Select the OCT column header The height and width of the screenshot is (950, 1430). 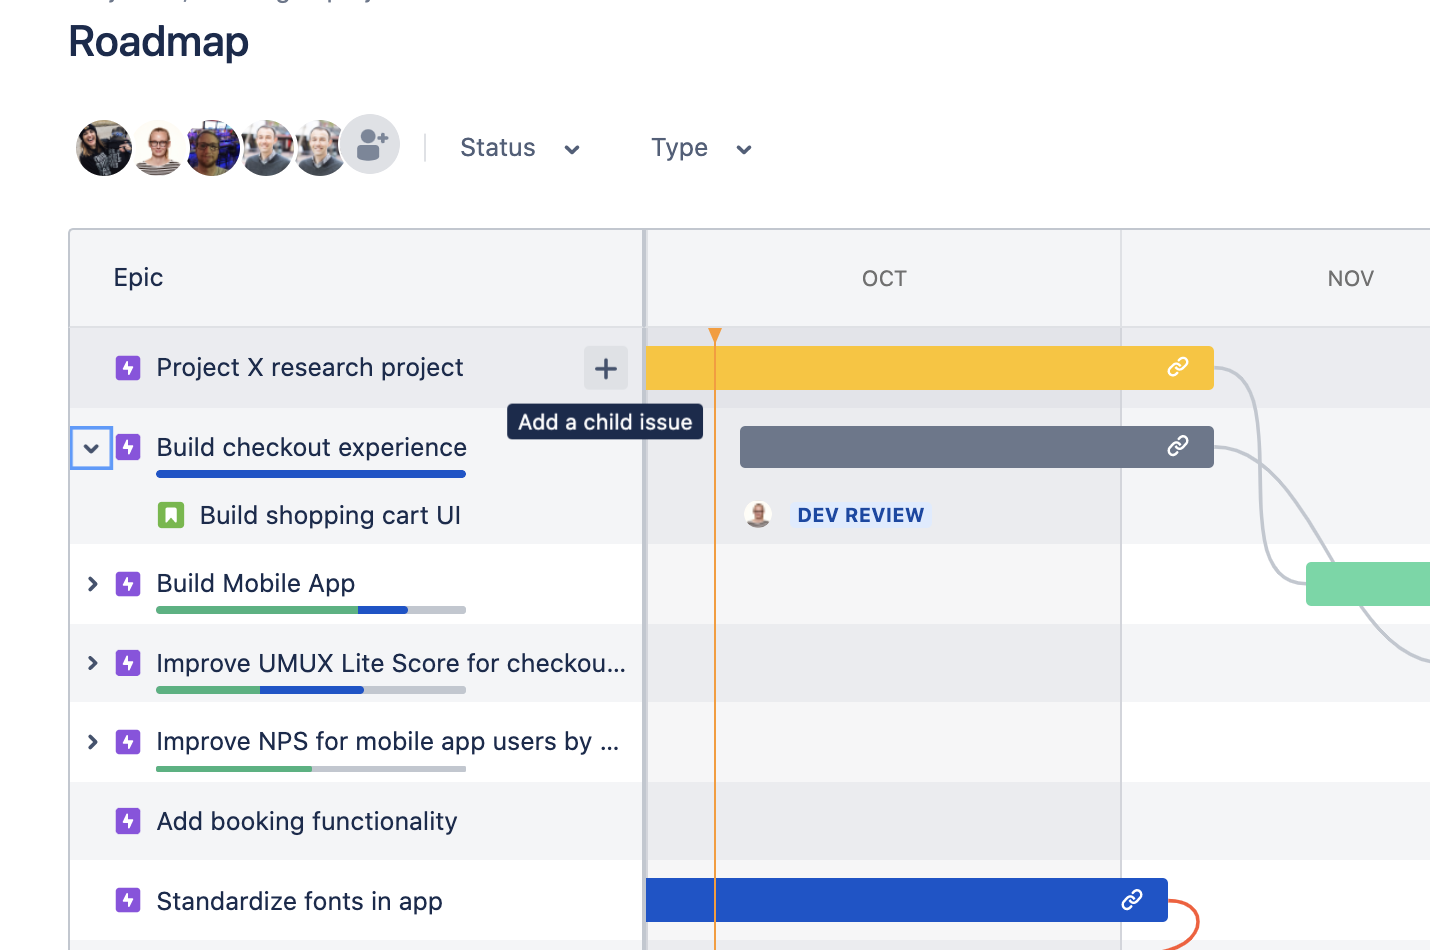pos(883,278)
